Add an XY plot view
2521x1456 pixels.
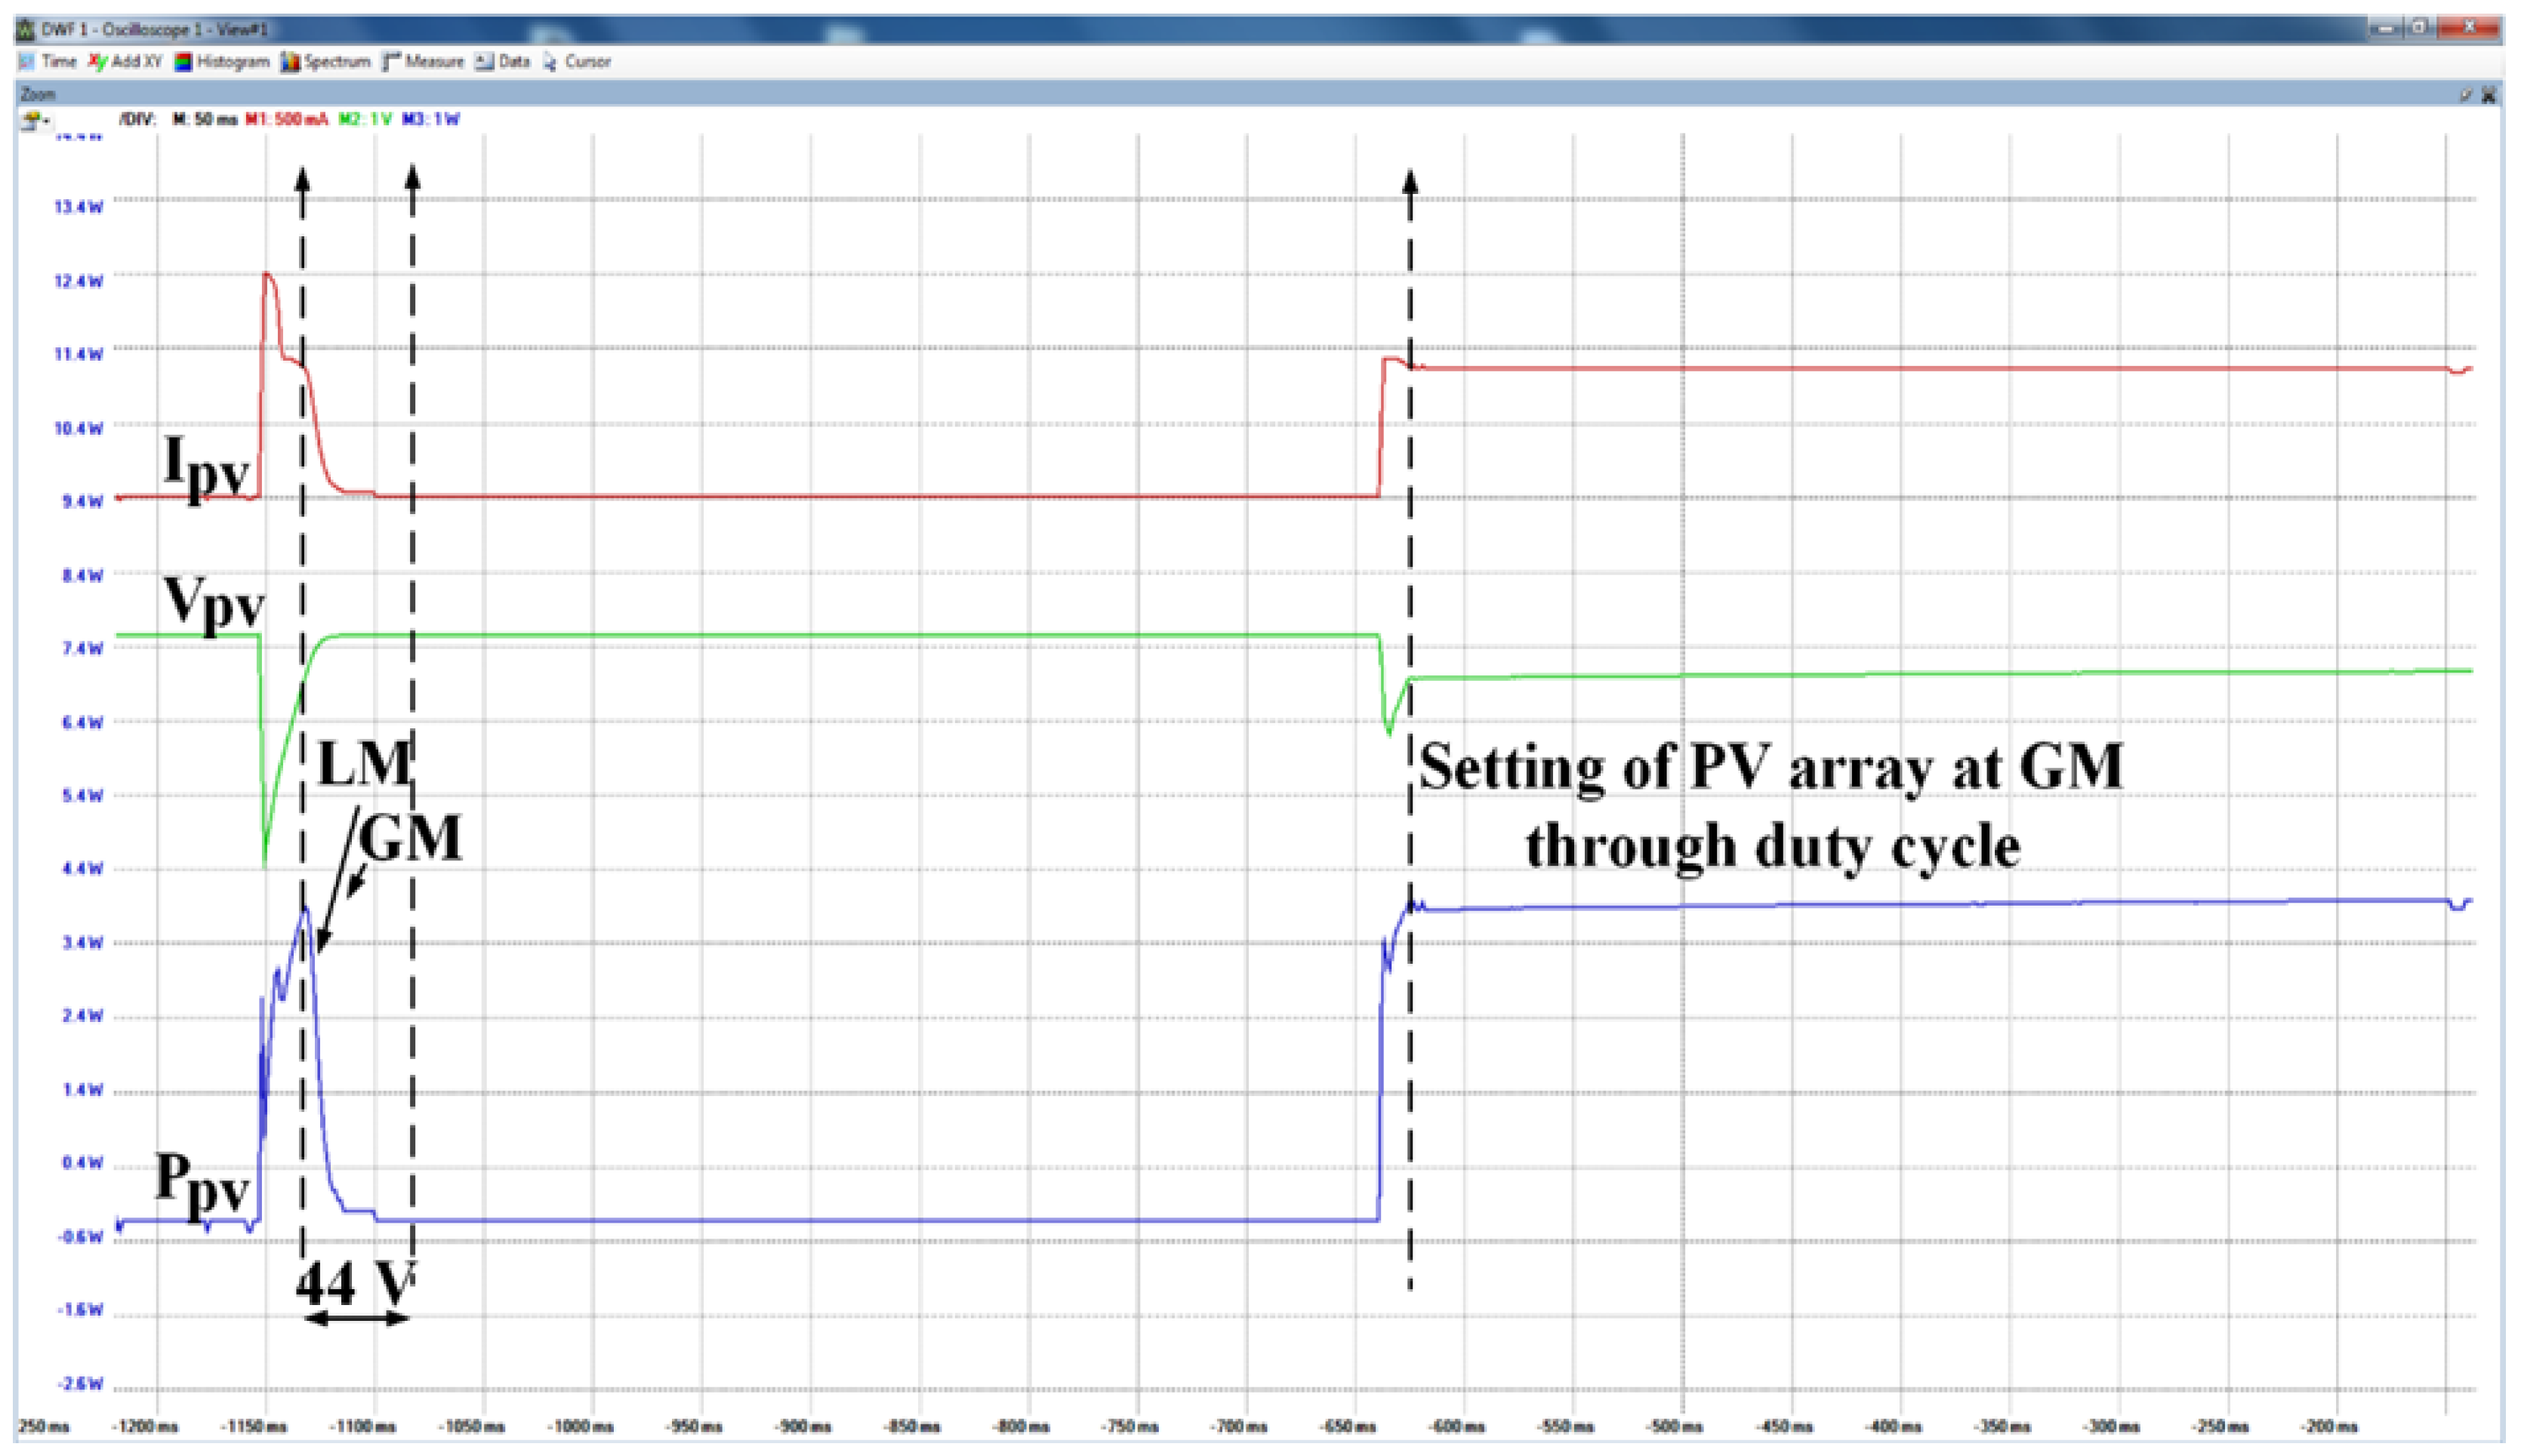pos(125,62)
